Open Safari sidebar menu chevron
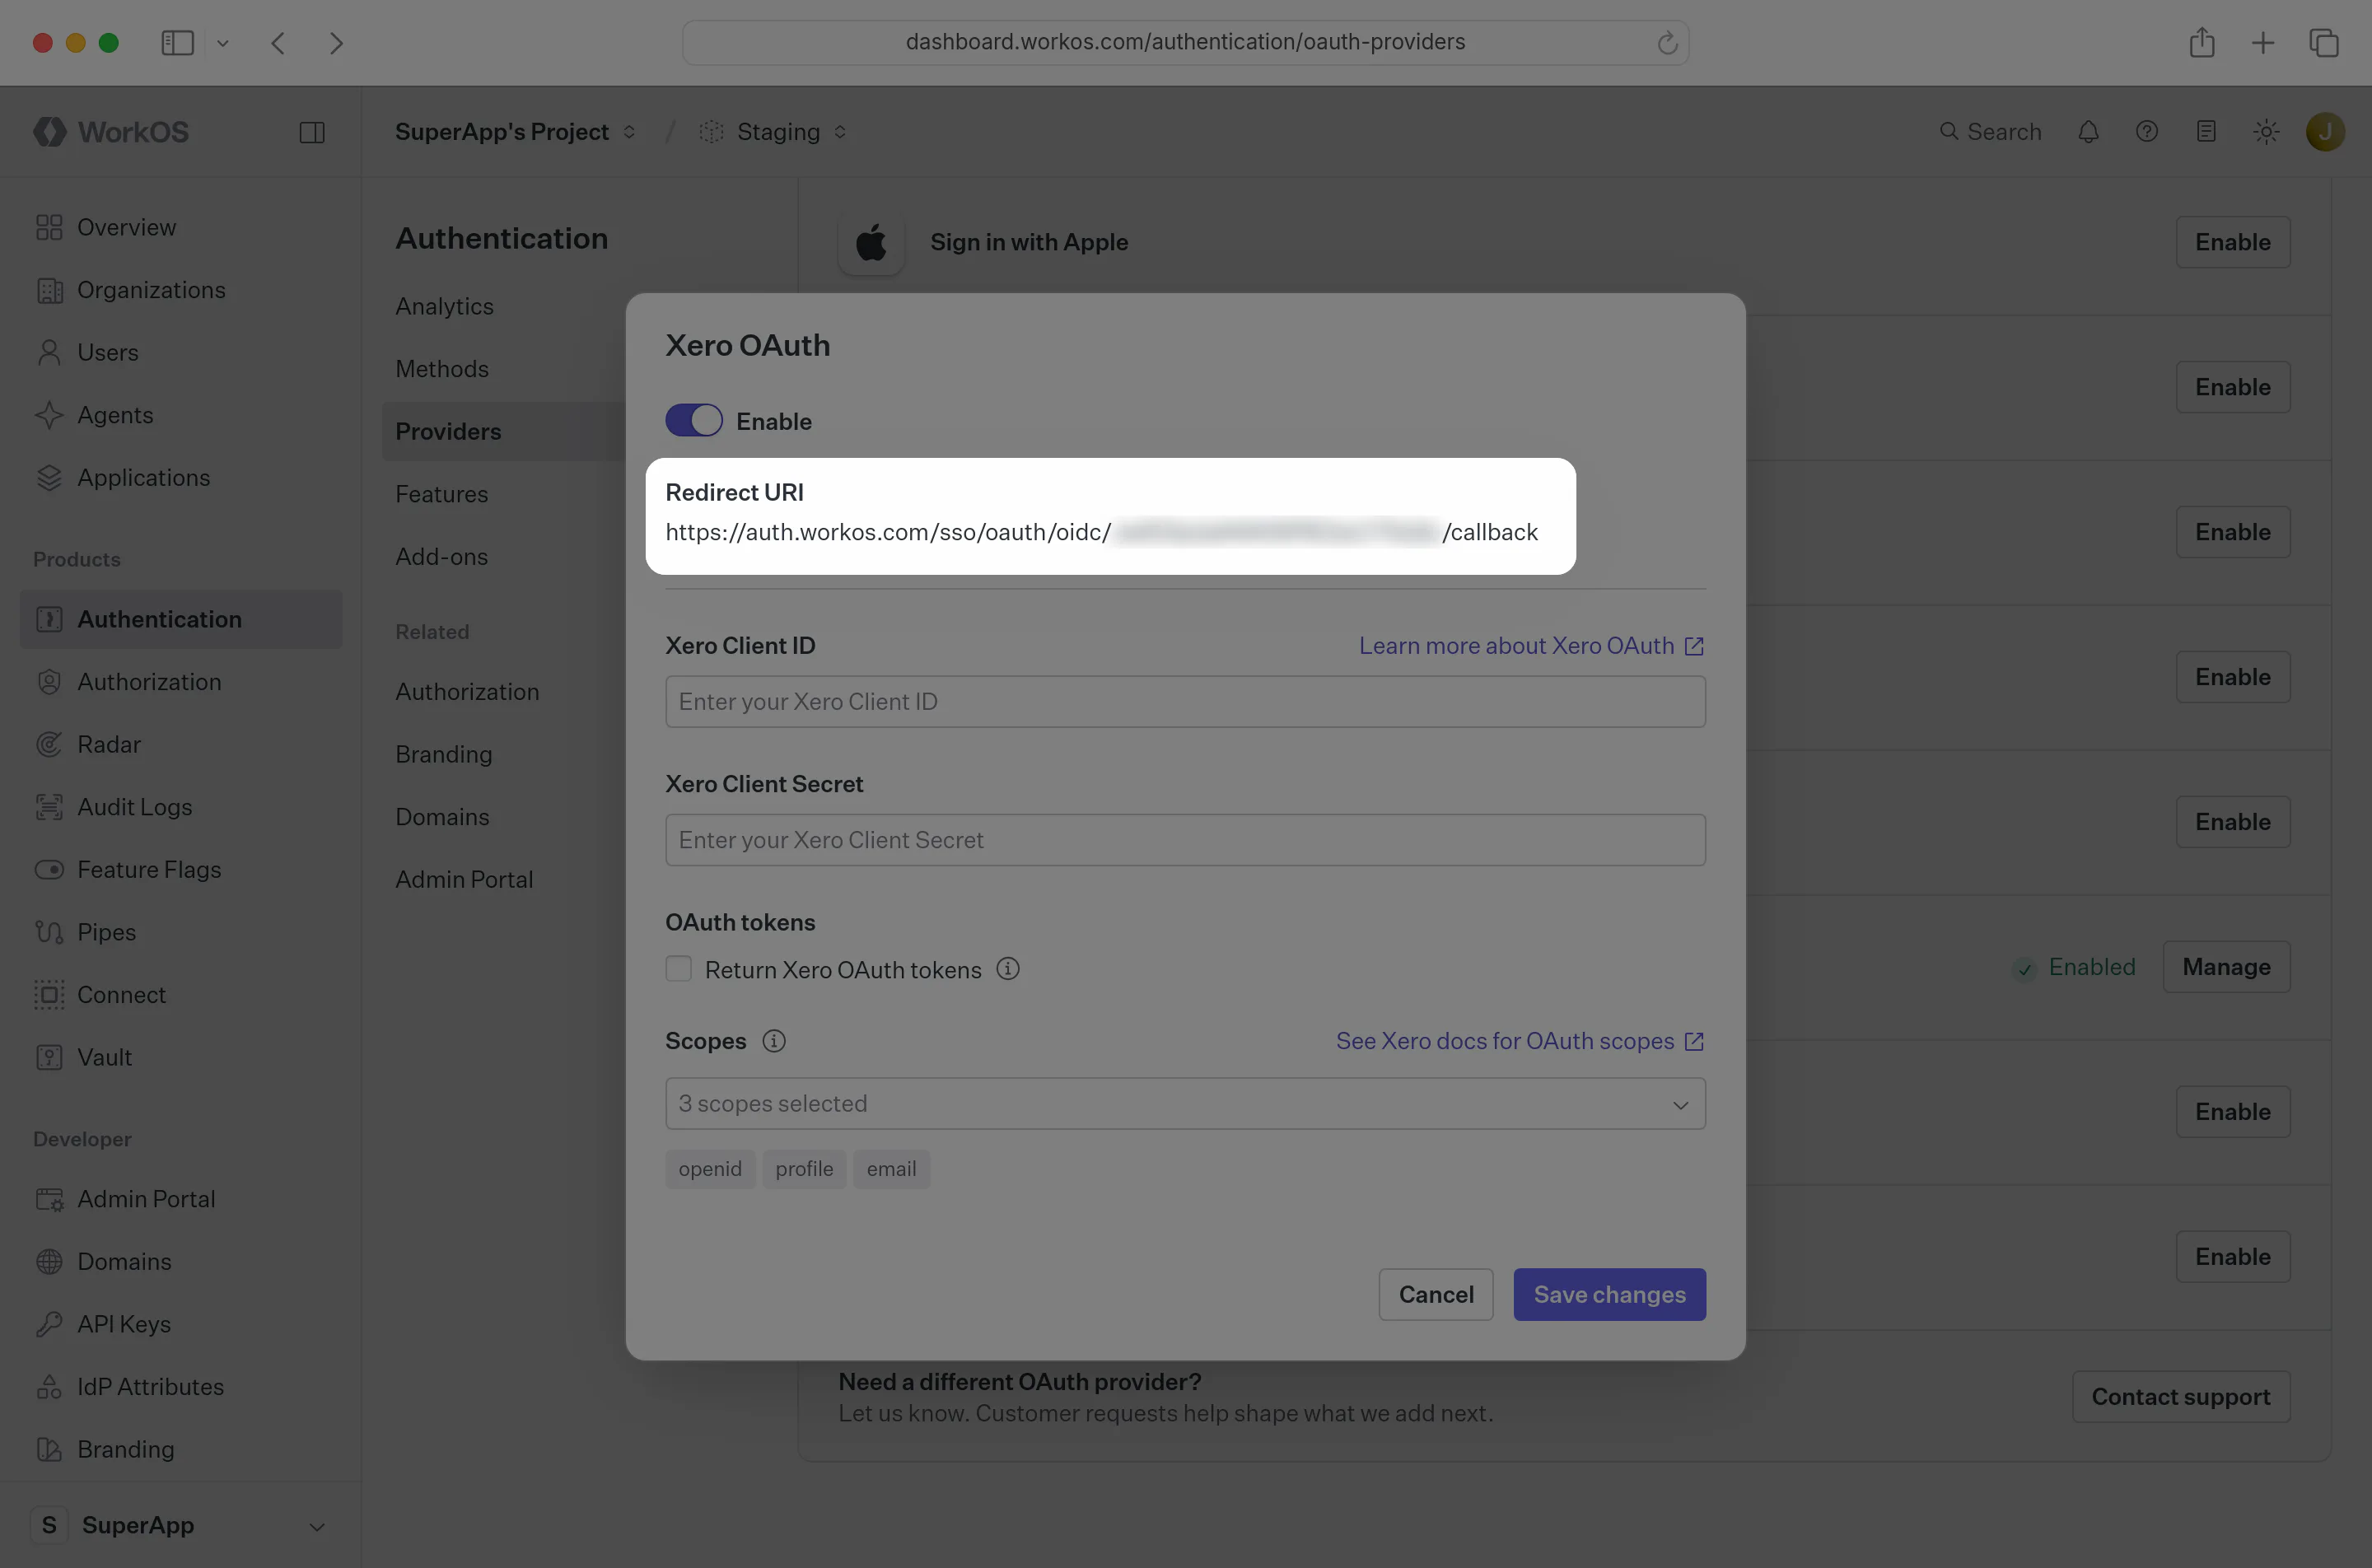 [x=223, y=43]
